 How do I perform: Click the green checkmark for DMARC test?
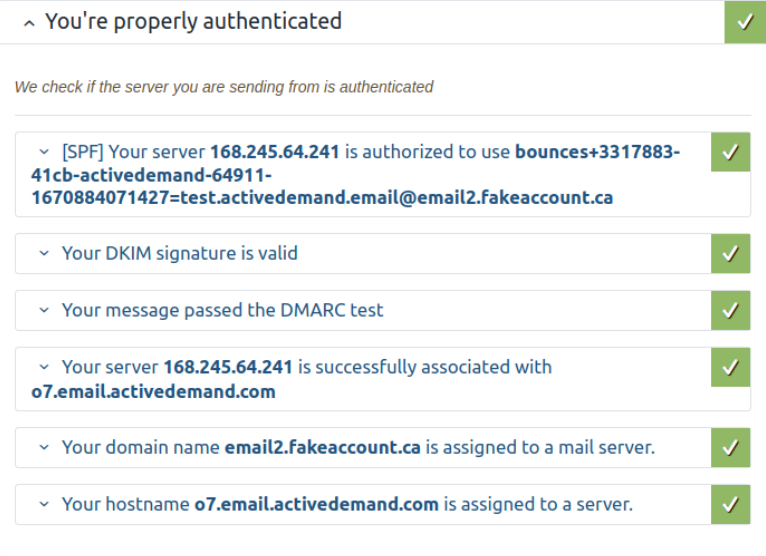point(730,310)
